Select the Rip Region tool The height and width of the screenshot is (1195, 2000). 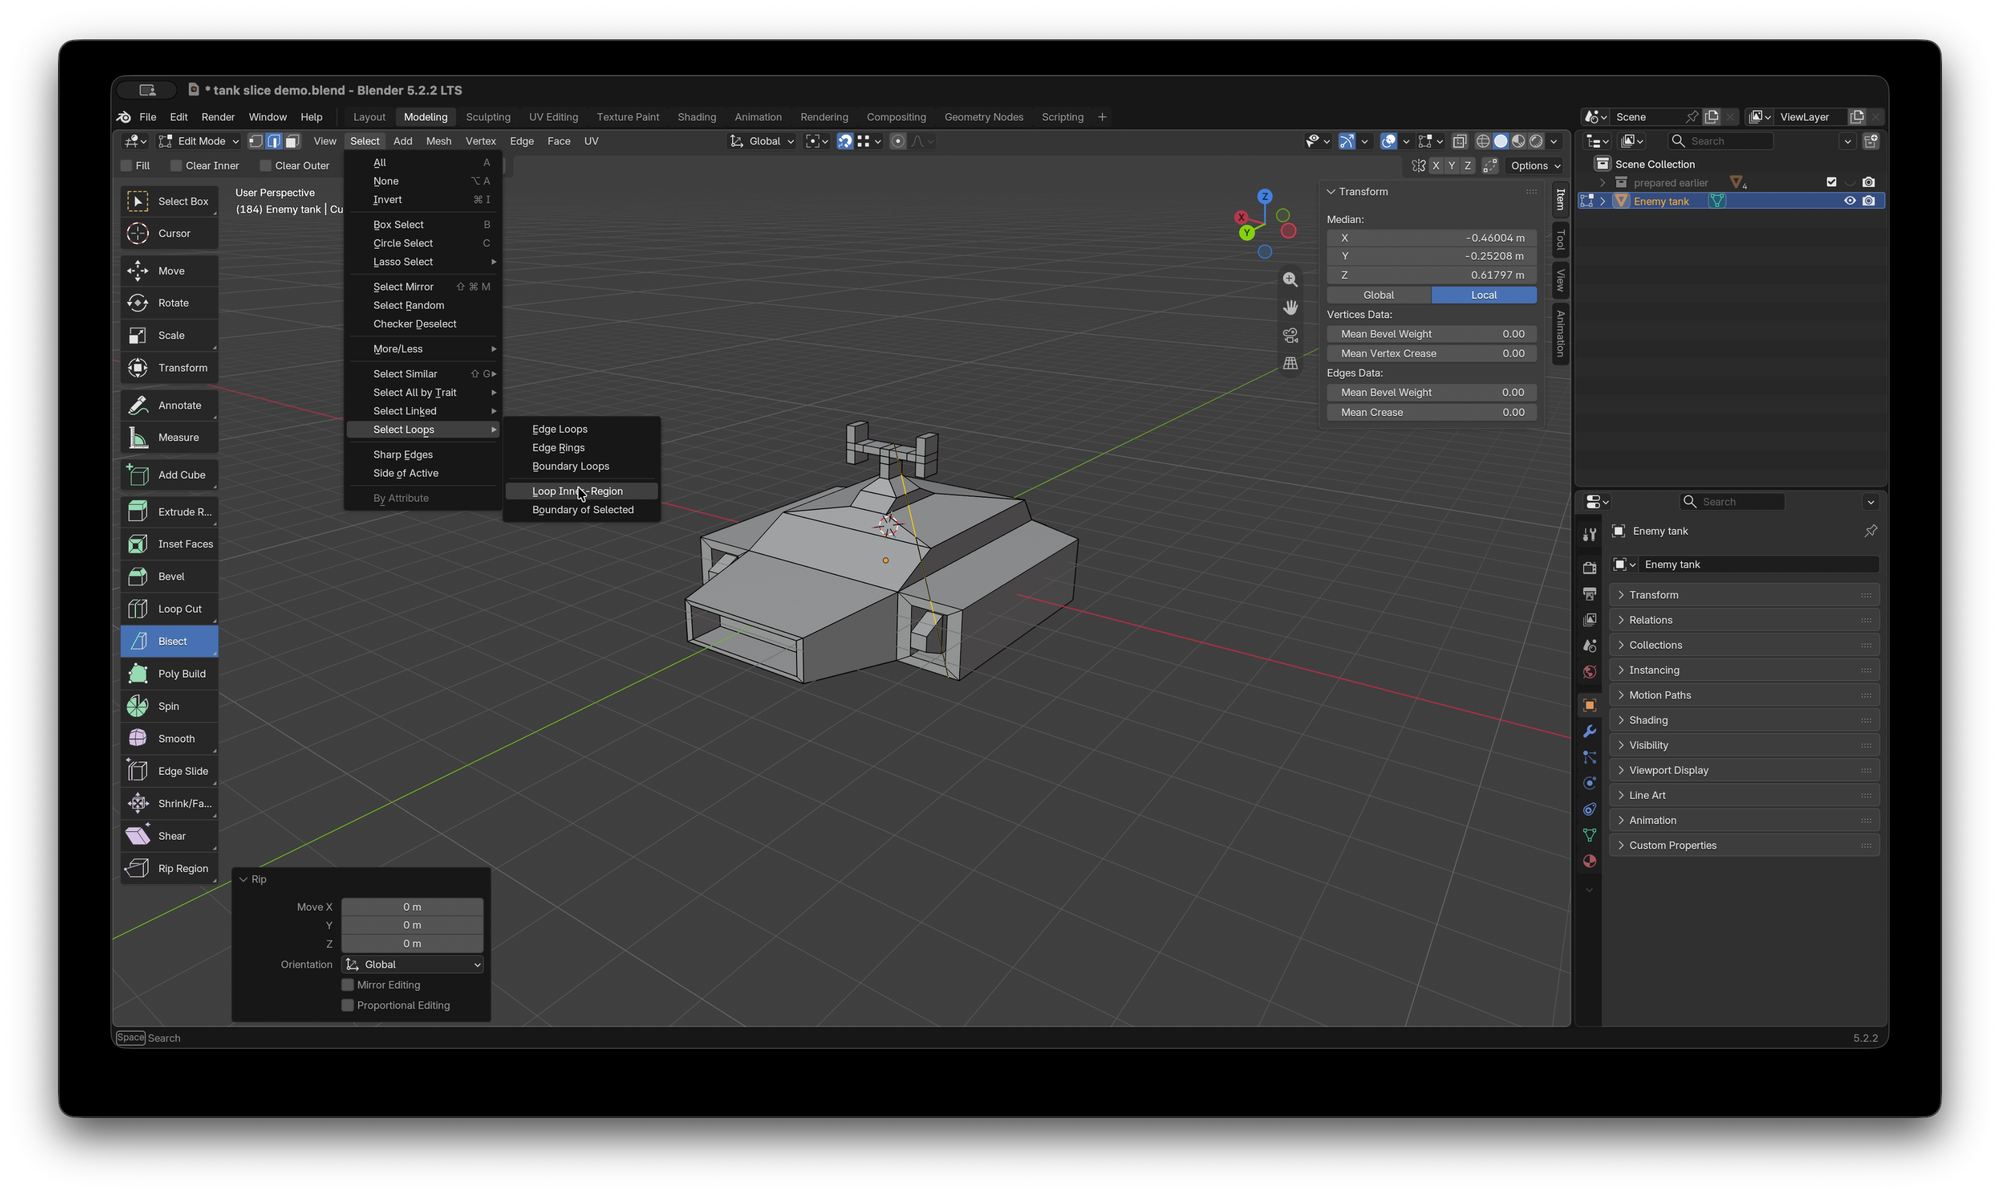coord(170,868)
